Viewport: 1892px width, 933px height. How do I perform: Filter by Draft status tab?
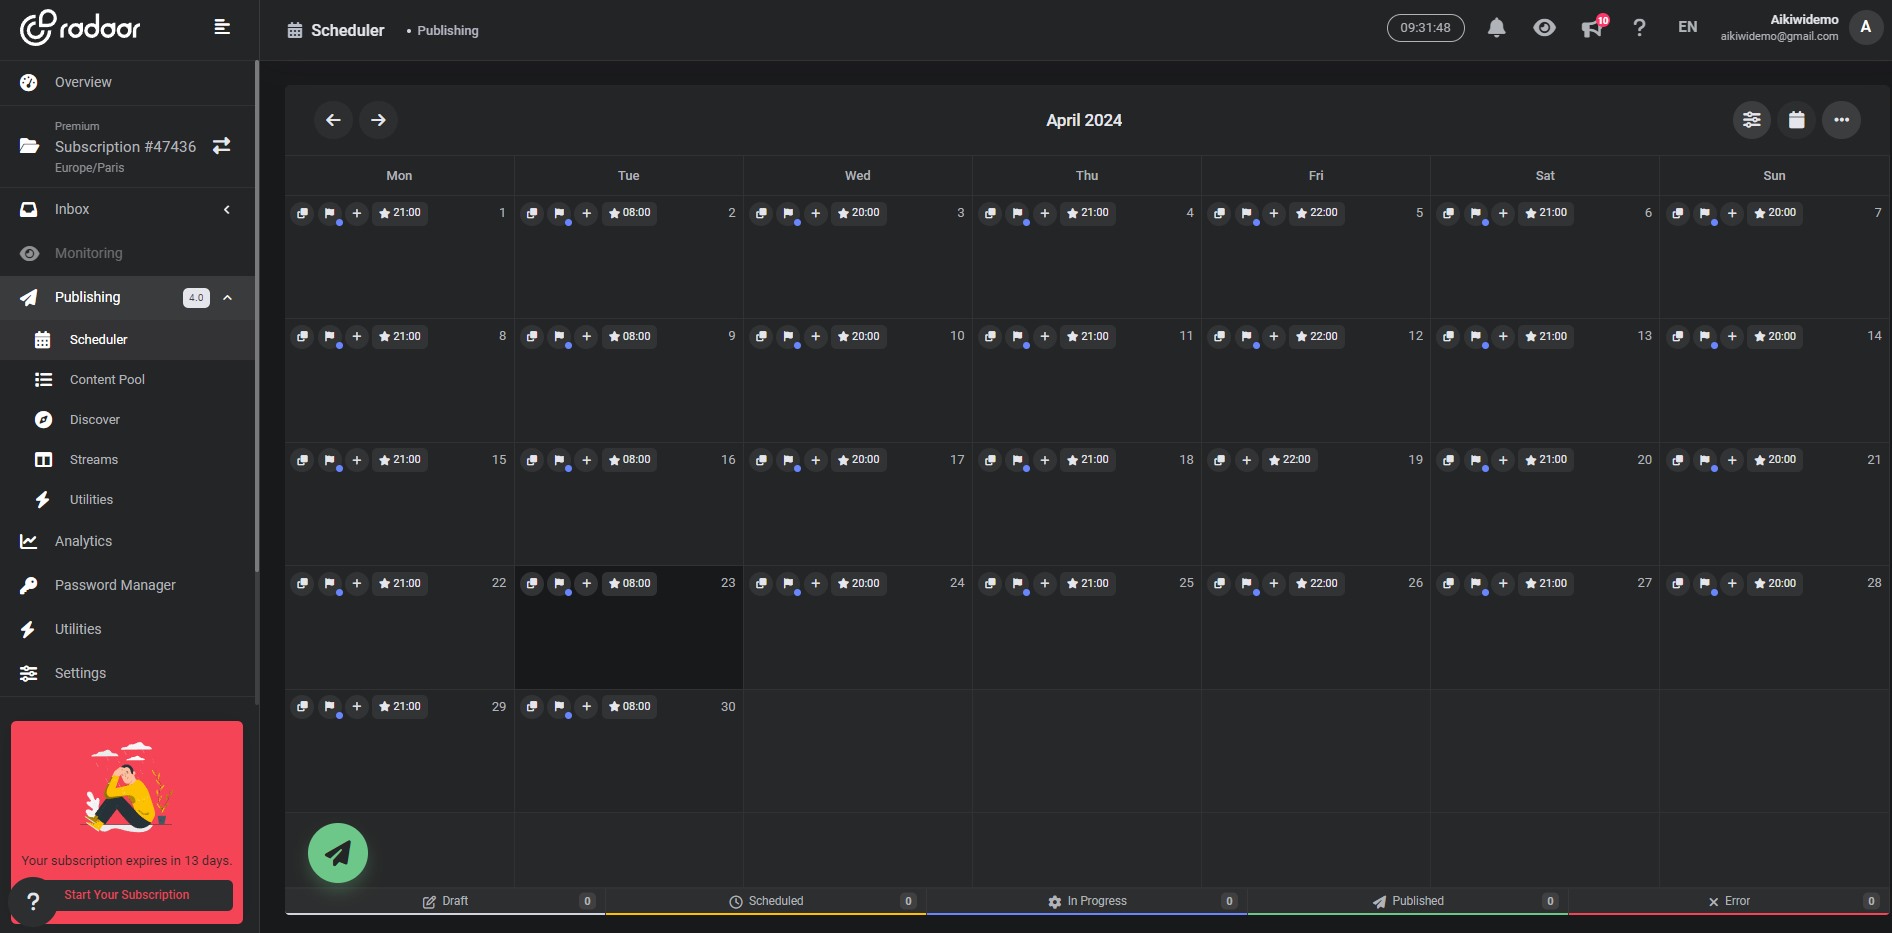(x=445, y=901)
